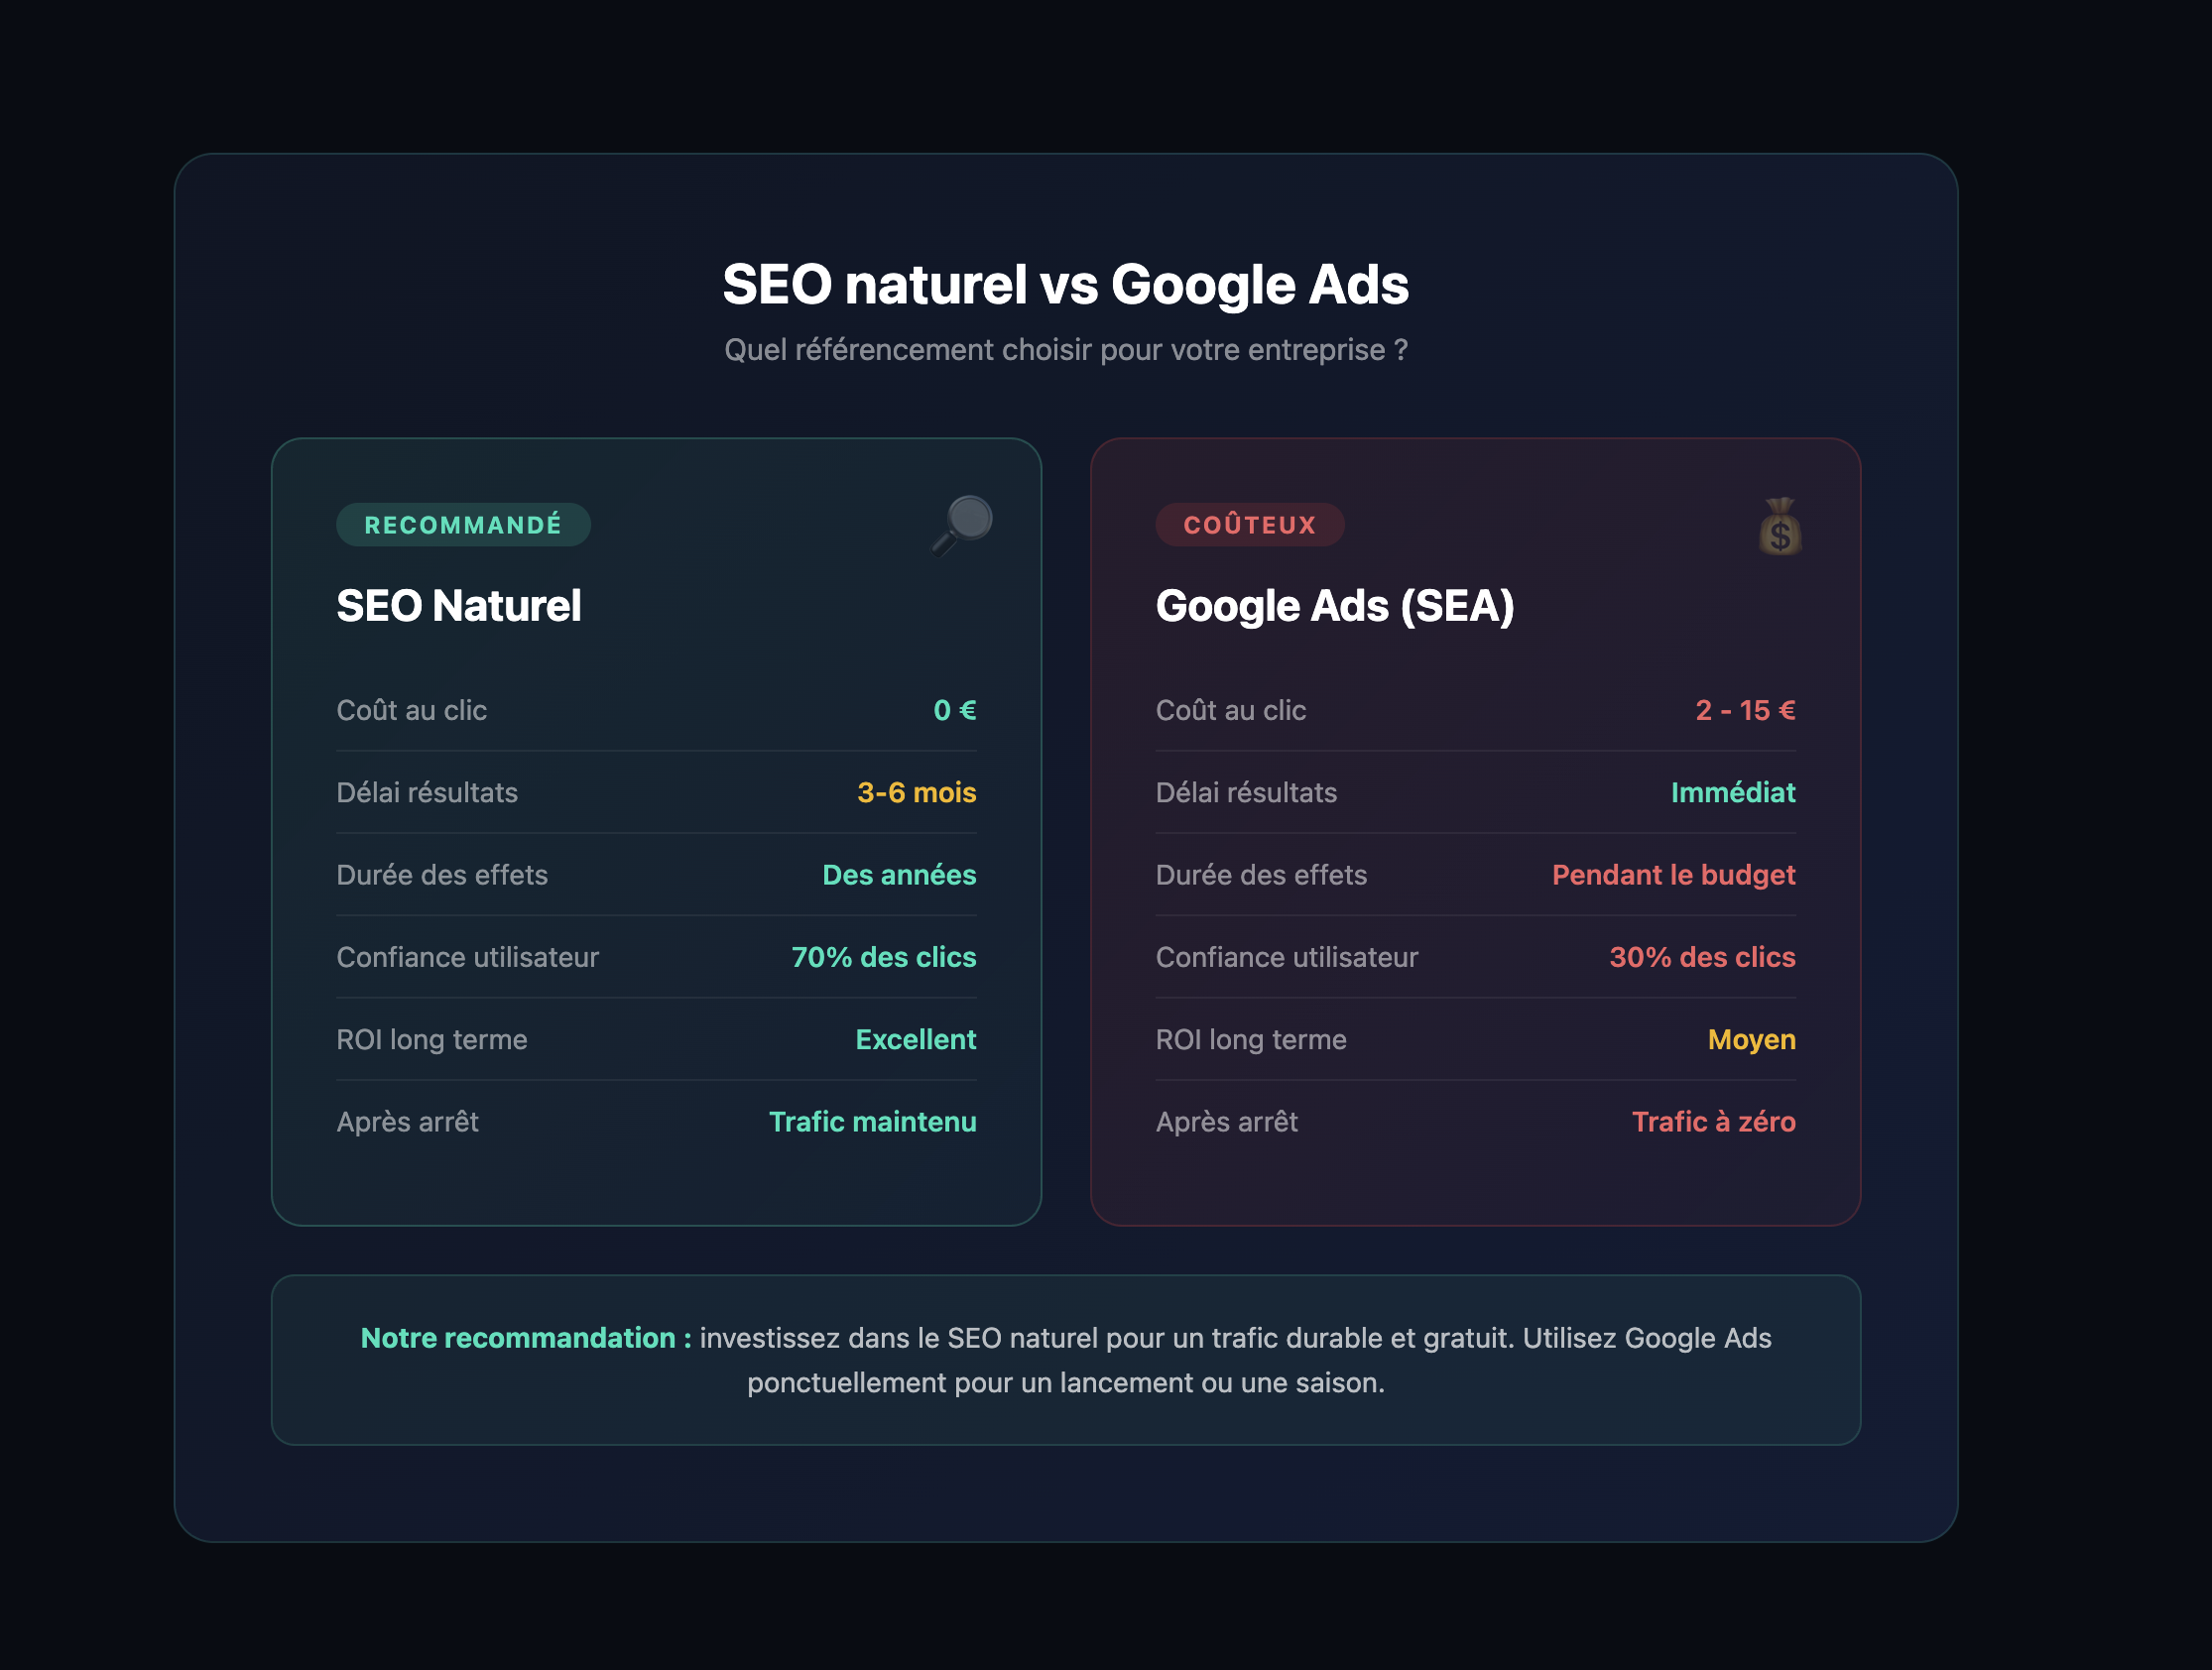Click 70% des clics value
The height and width of the screenshot is (1670, 2212).
pyautogui.click(x=883, y=957)
